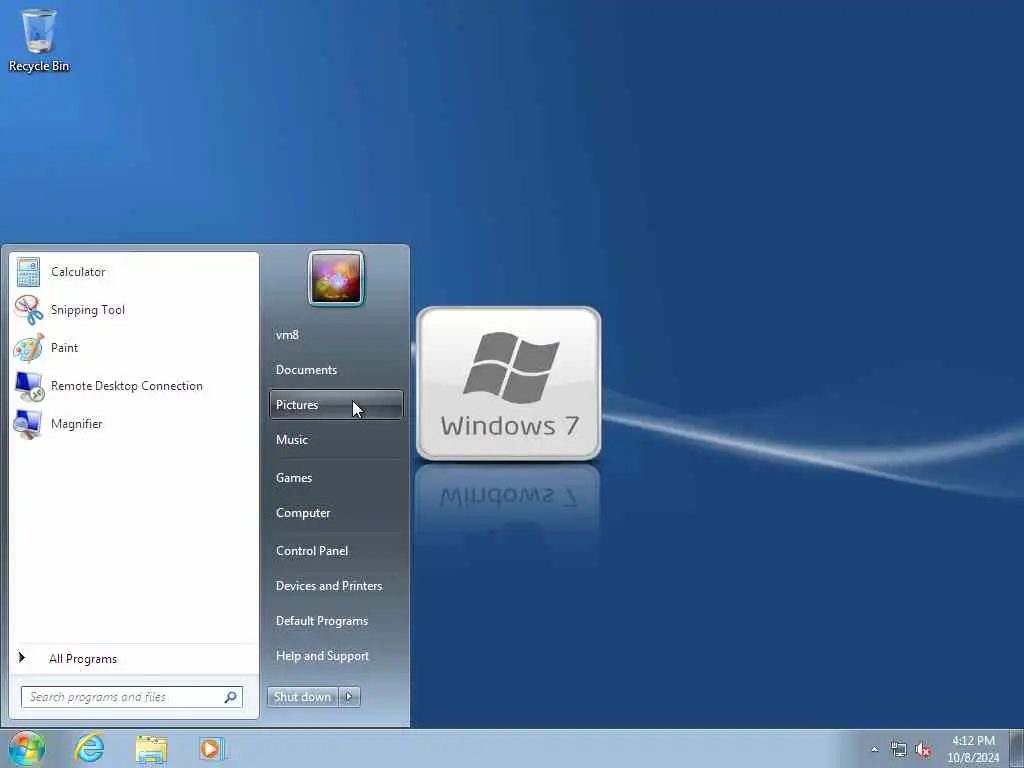Open Control Panel
Image resolution: width=1024 pixels, height=768 pixels.
pos(336,551)
